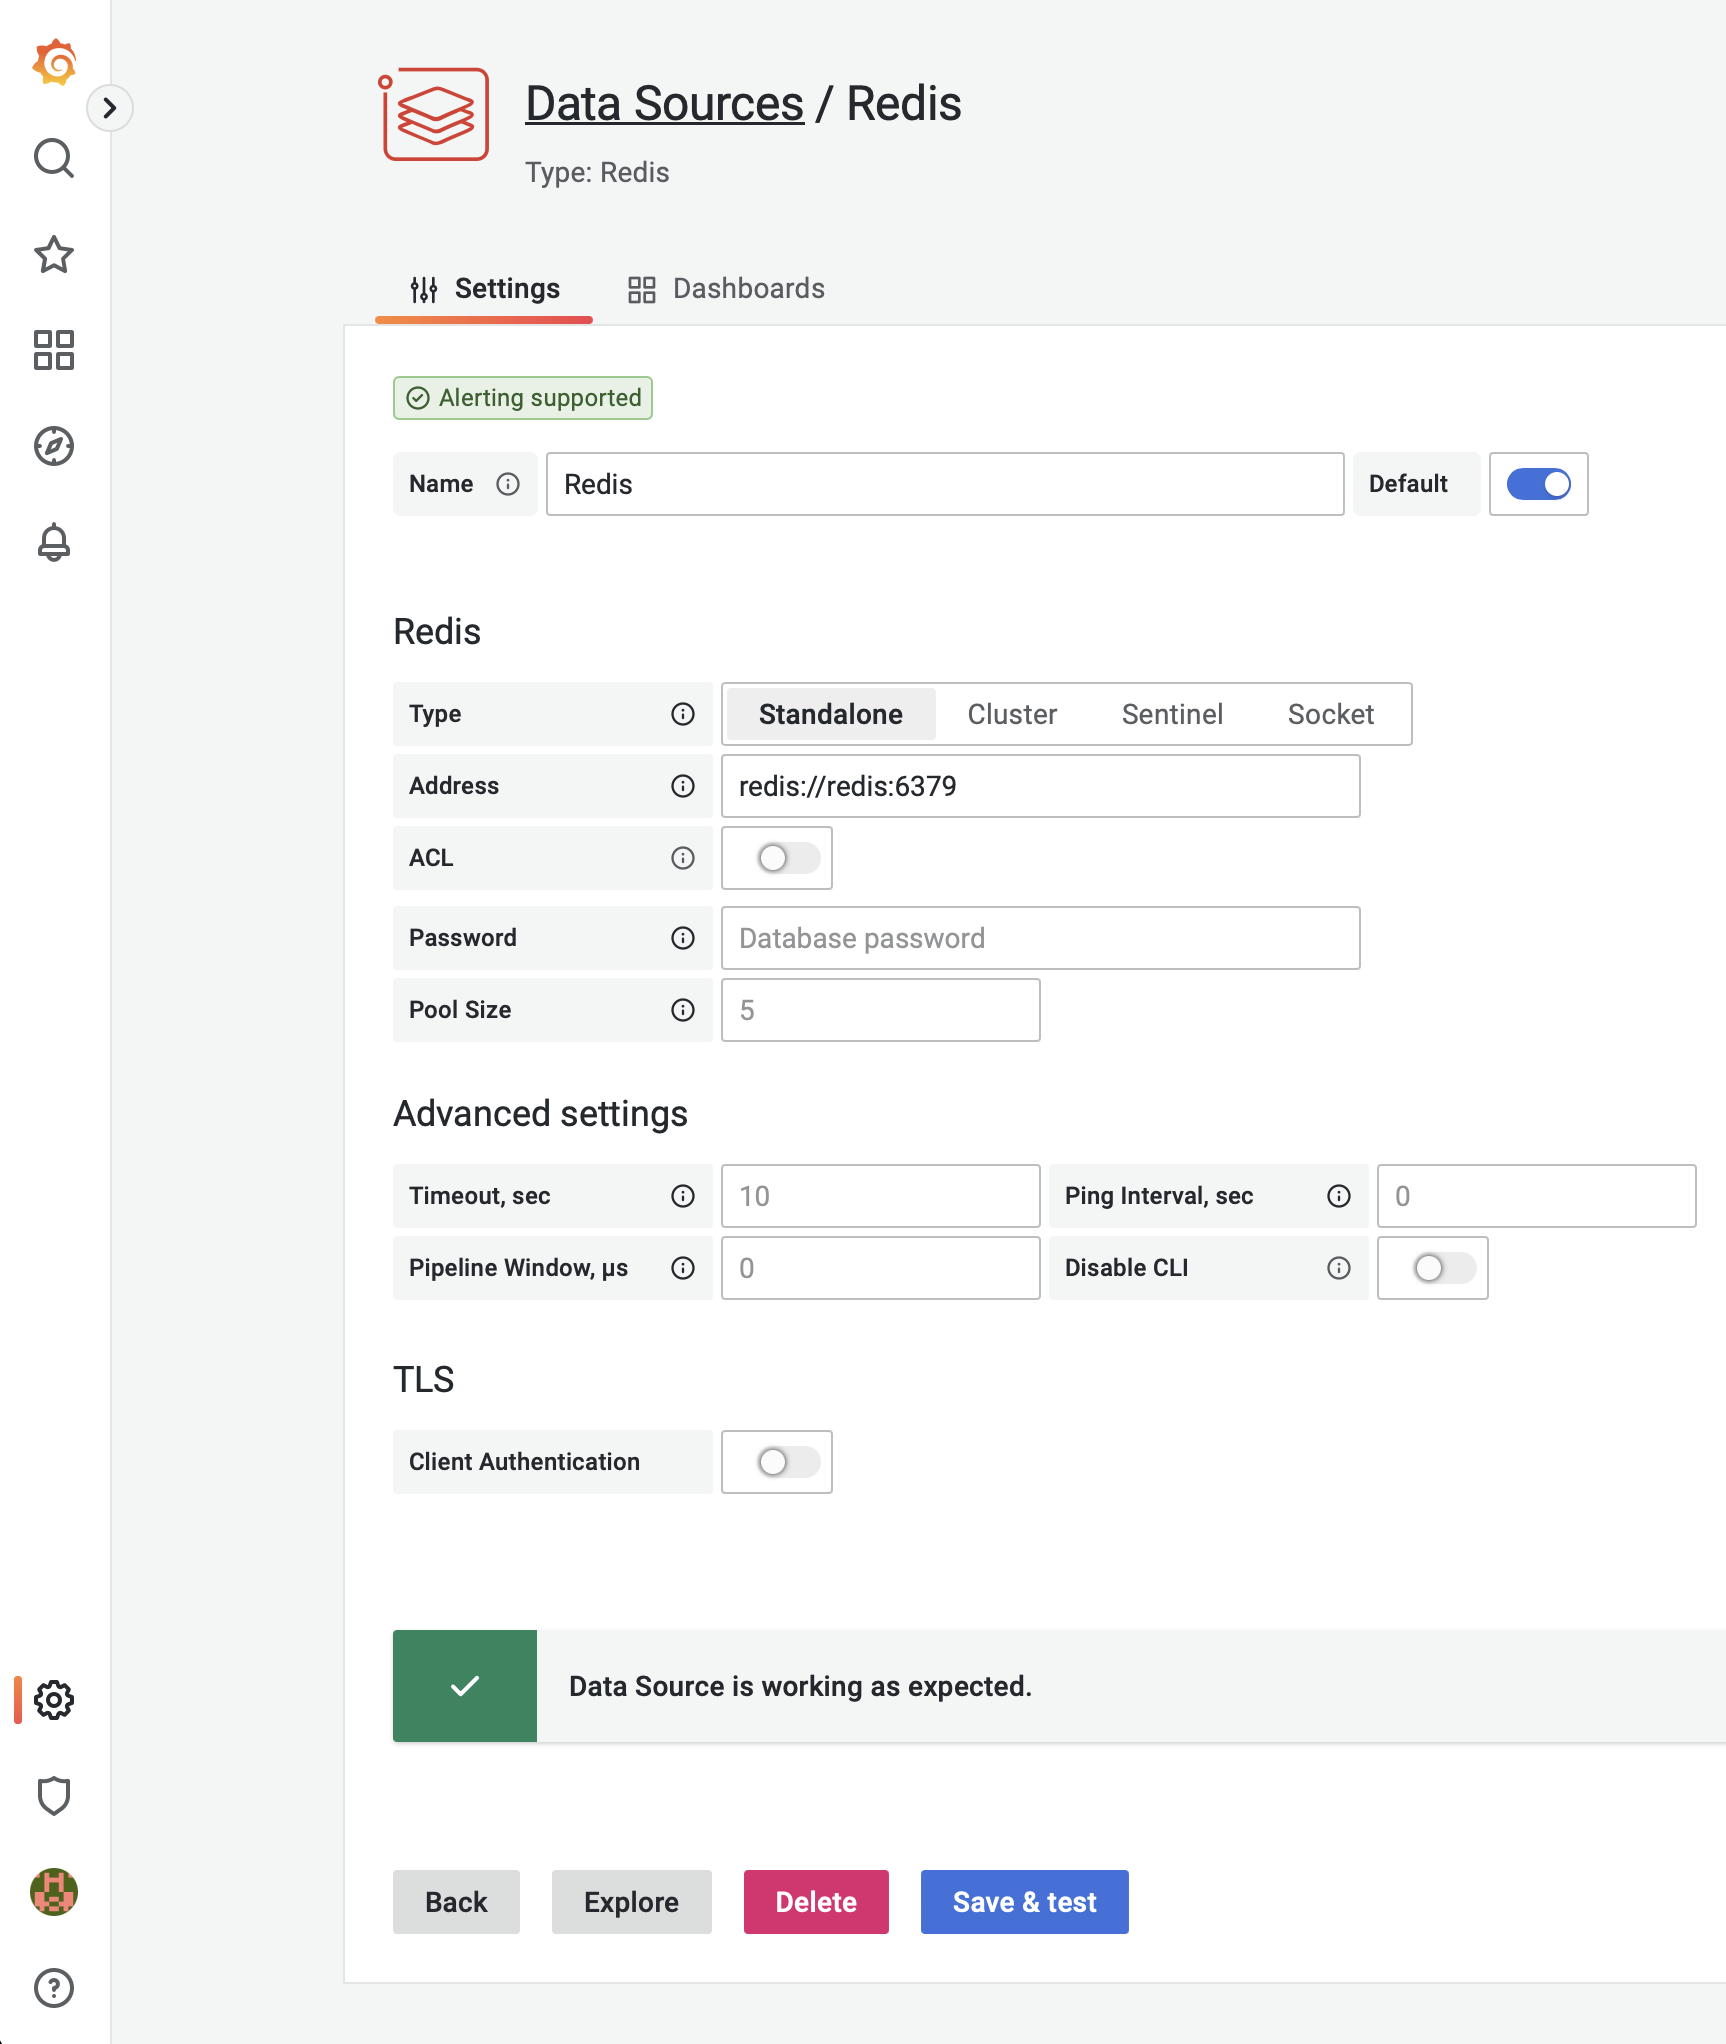The image size is (1726, 2044).
Task: Open Alerting bell icon in sidebar
Action: [x=54, y=542]
